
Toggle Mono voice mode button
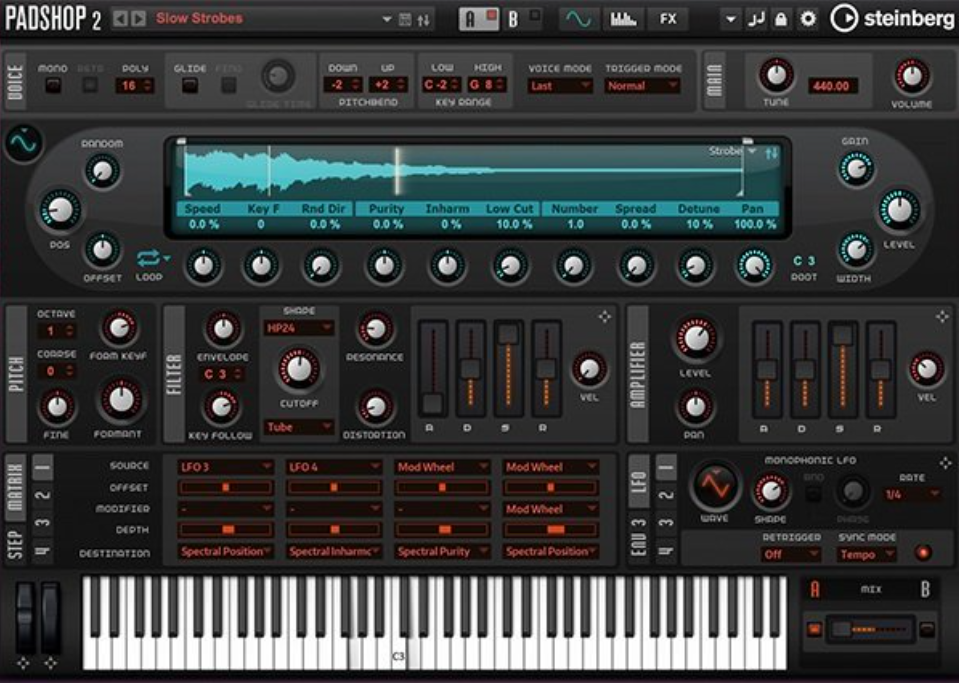click(53, 85)
